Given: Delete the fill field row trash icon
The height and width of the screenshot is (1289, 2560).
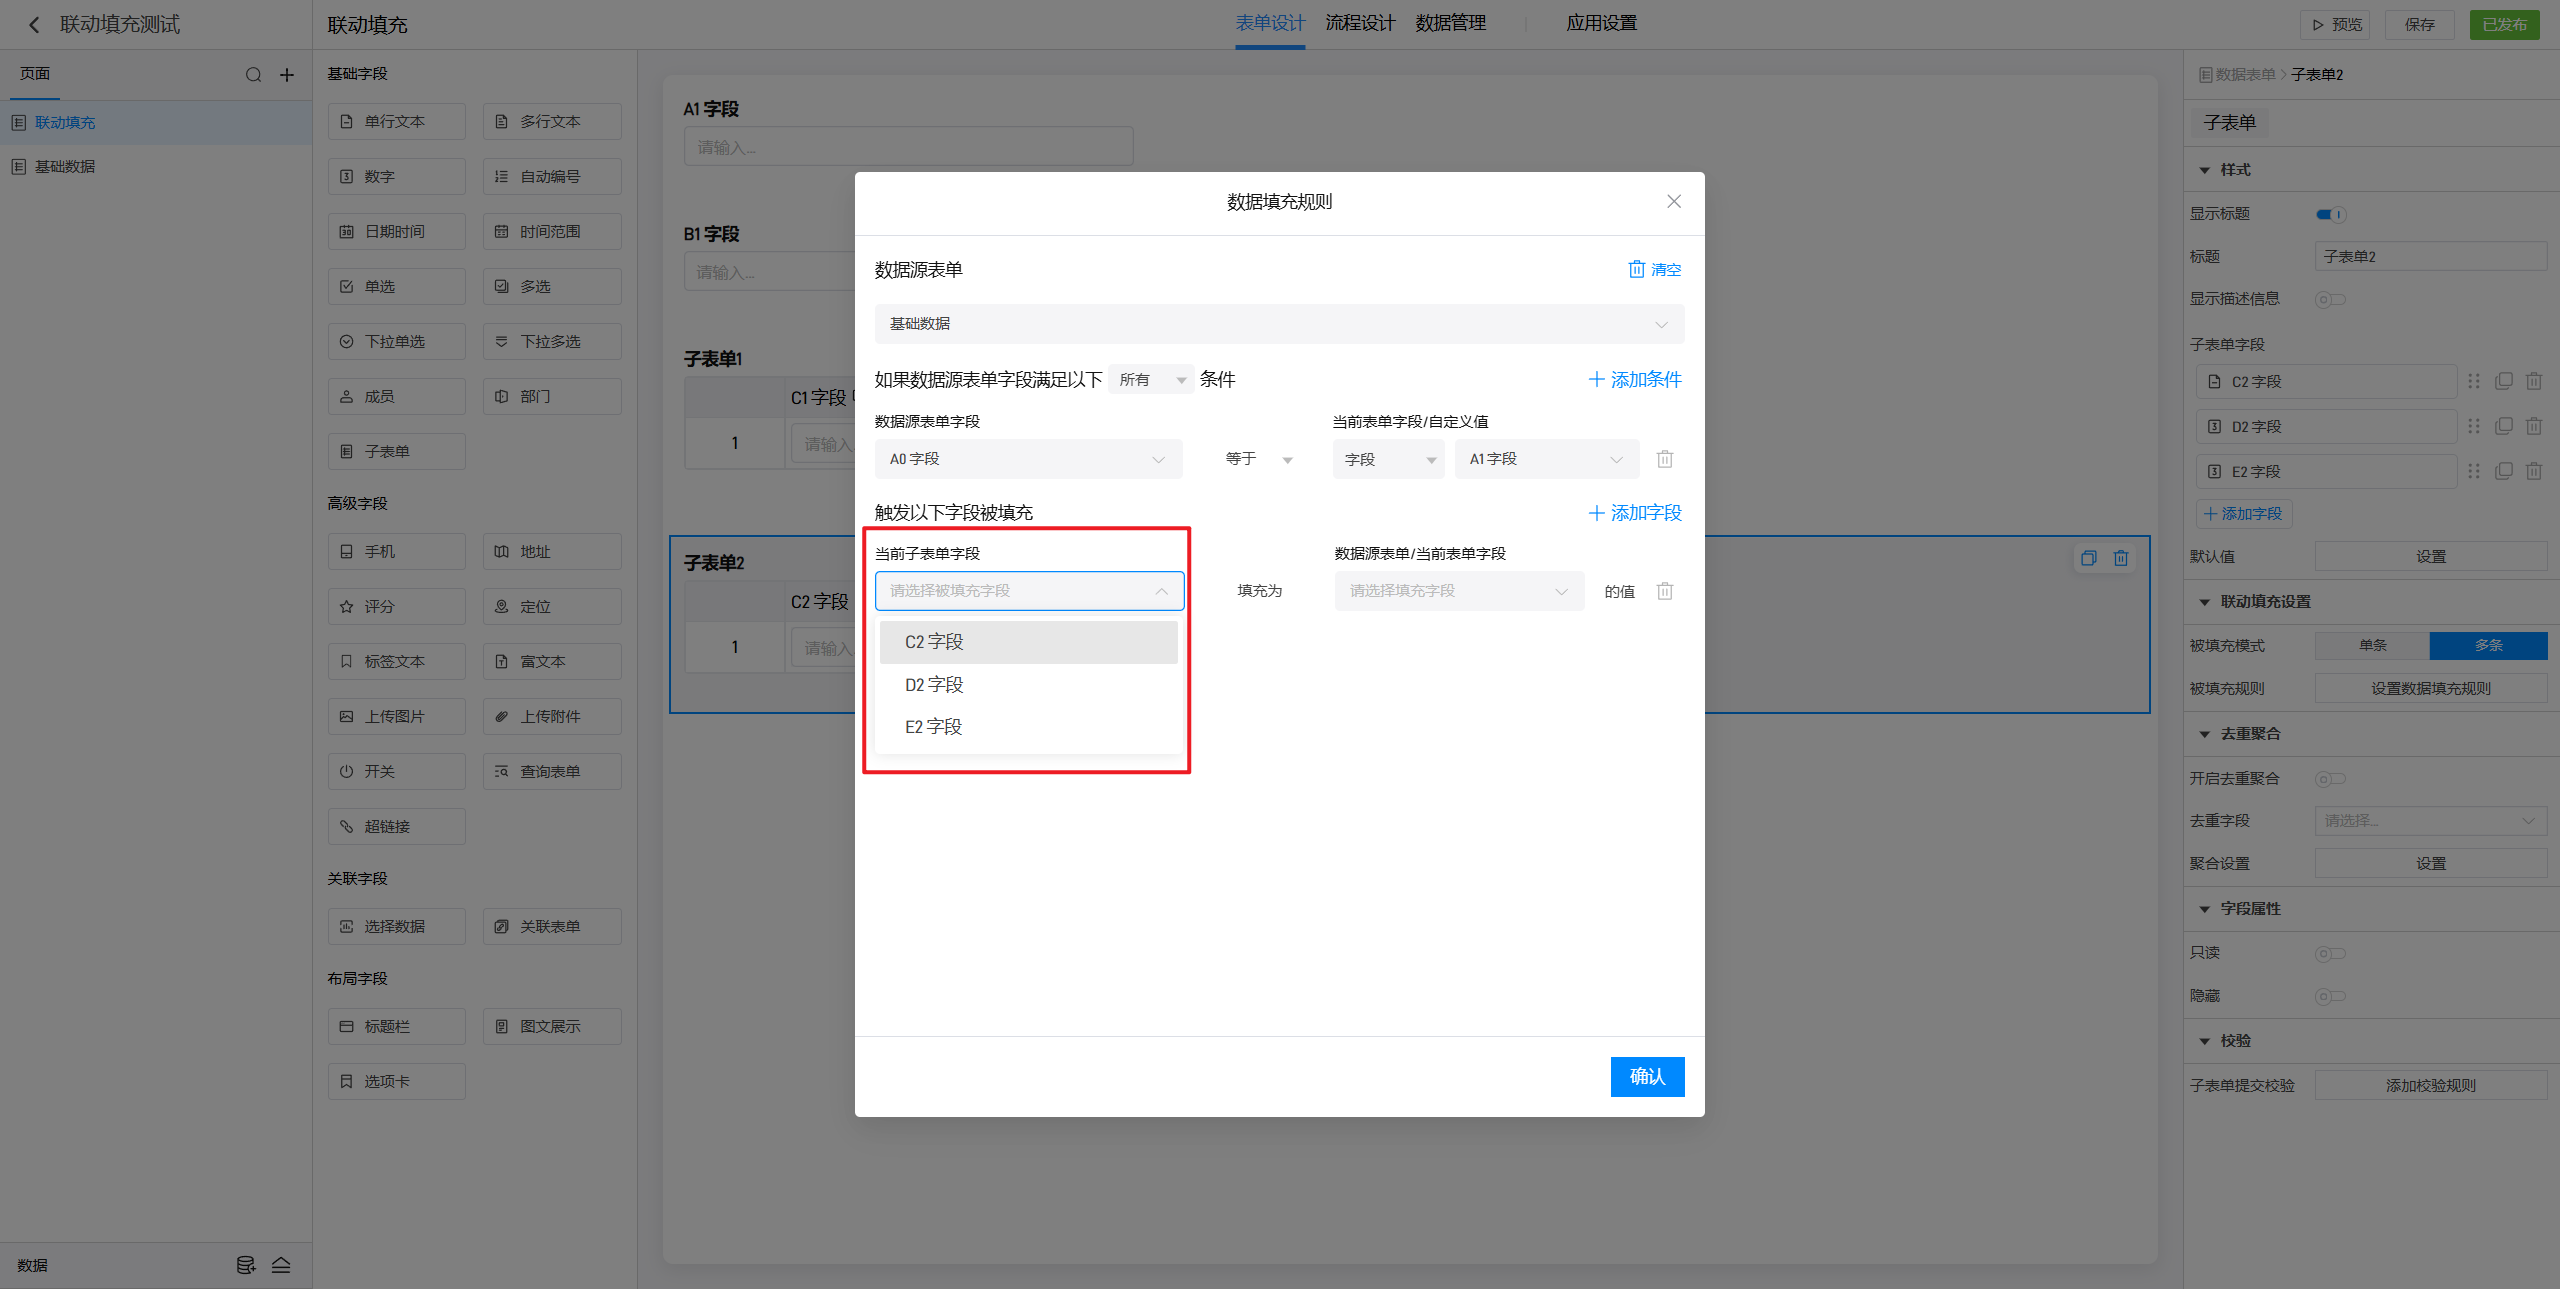Looking at the screenshot, I should pos(1664,591).
